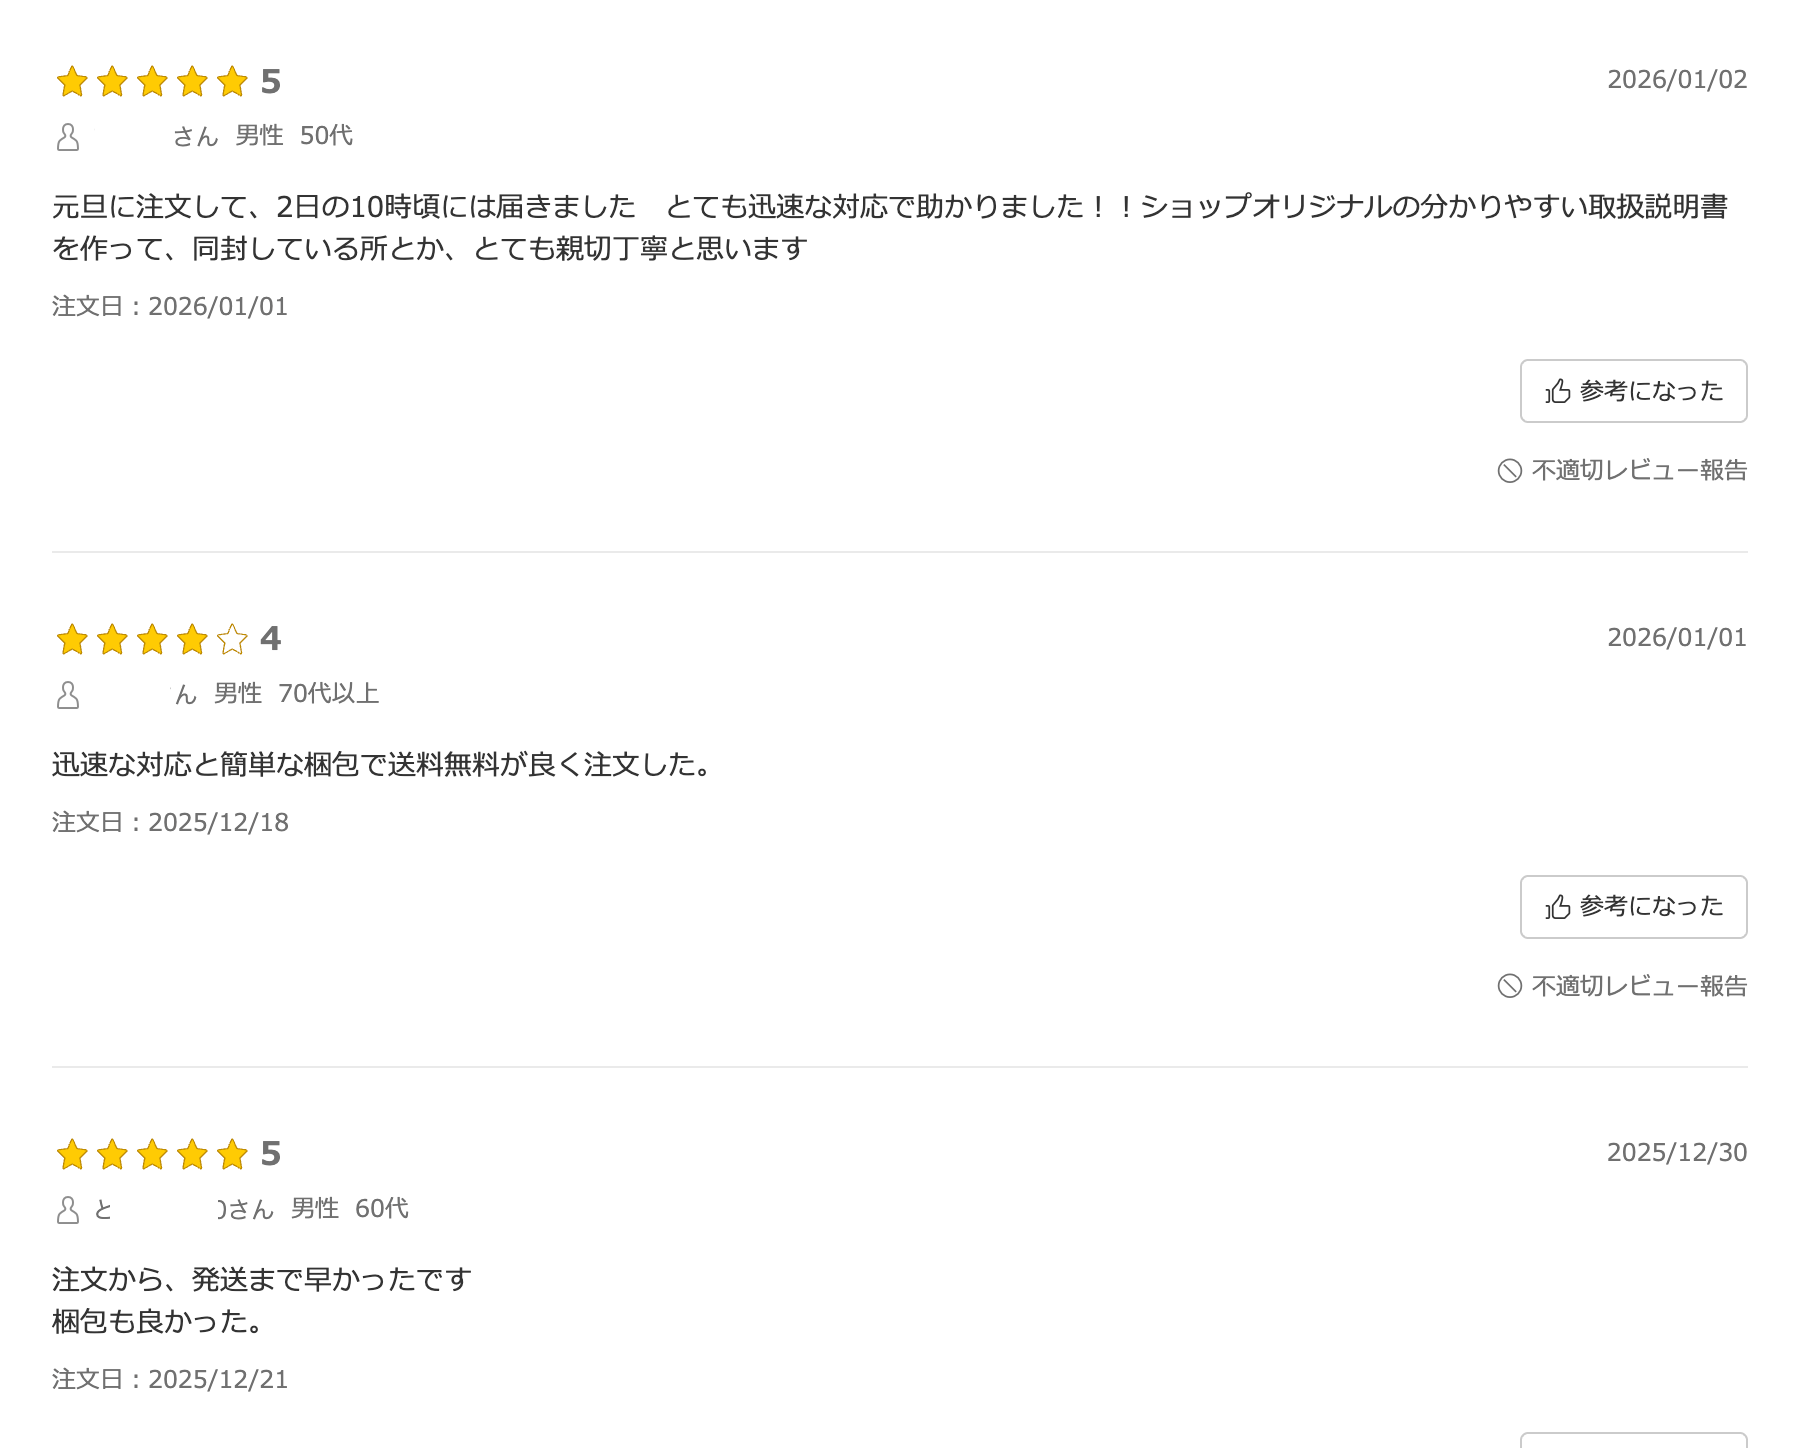Click the thumbs-up icon on the second review
Screen dimensions: 1799x1448
point(1557,906)
